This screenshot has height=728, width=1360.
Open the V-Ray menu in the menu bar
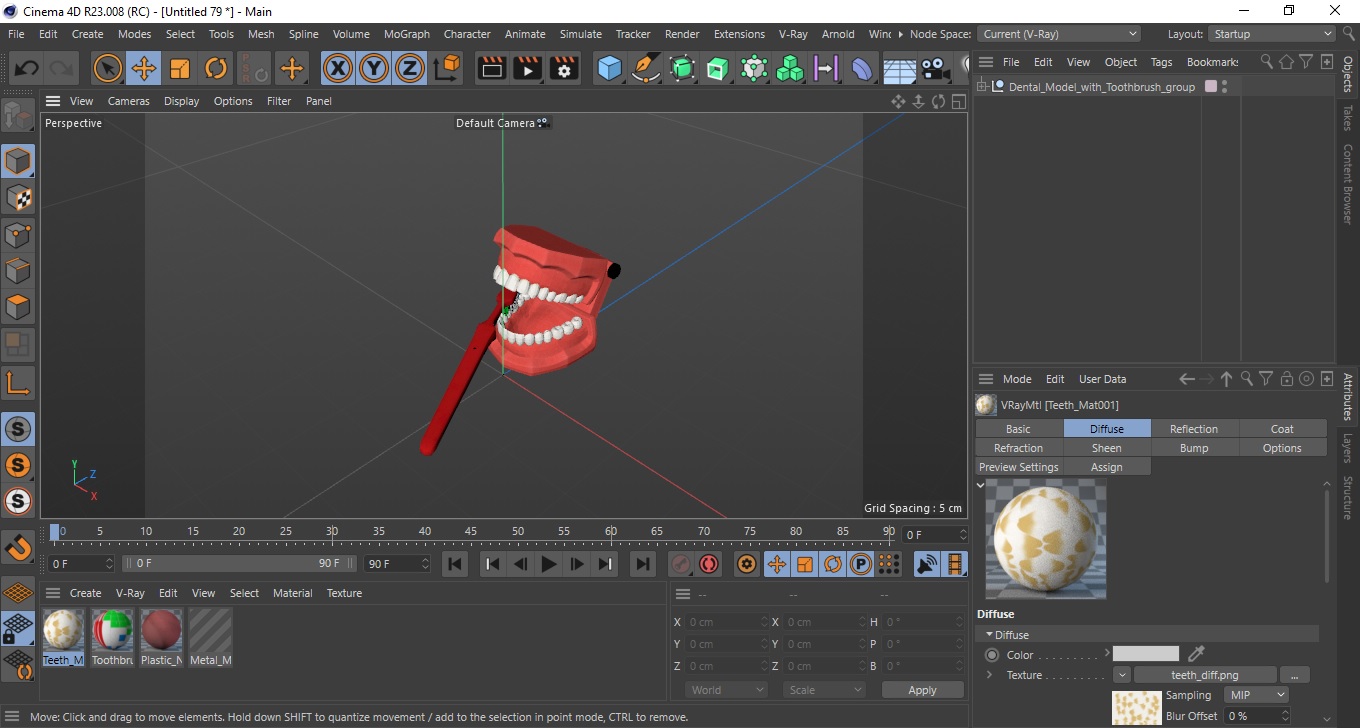(793, 34)
